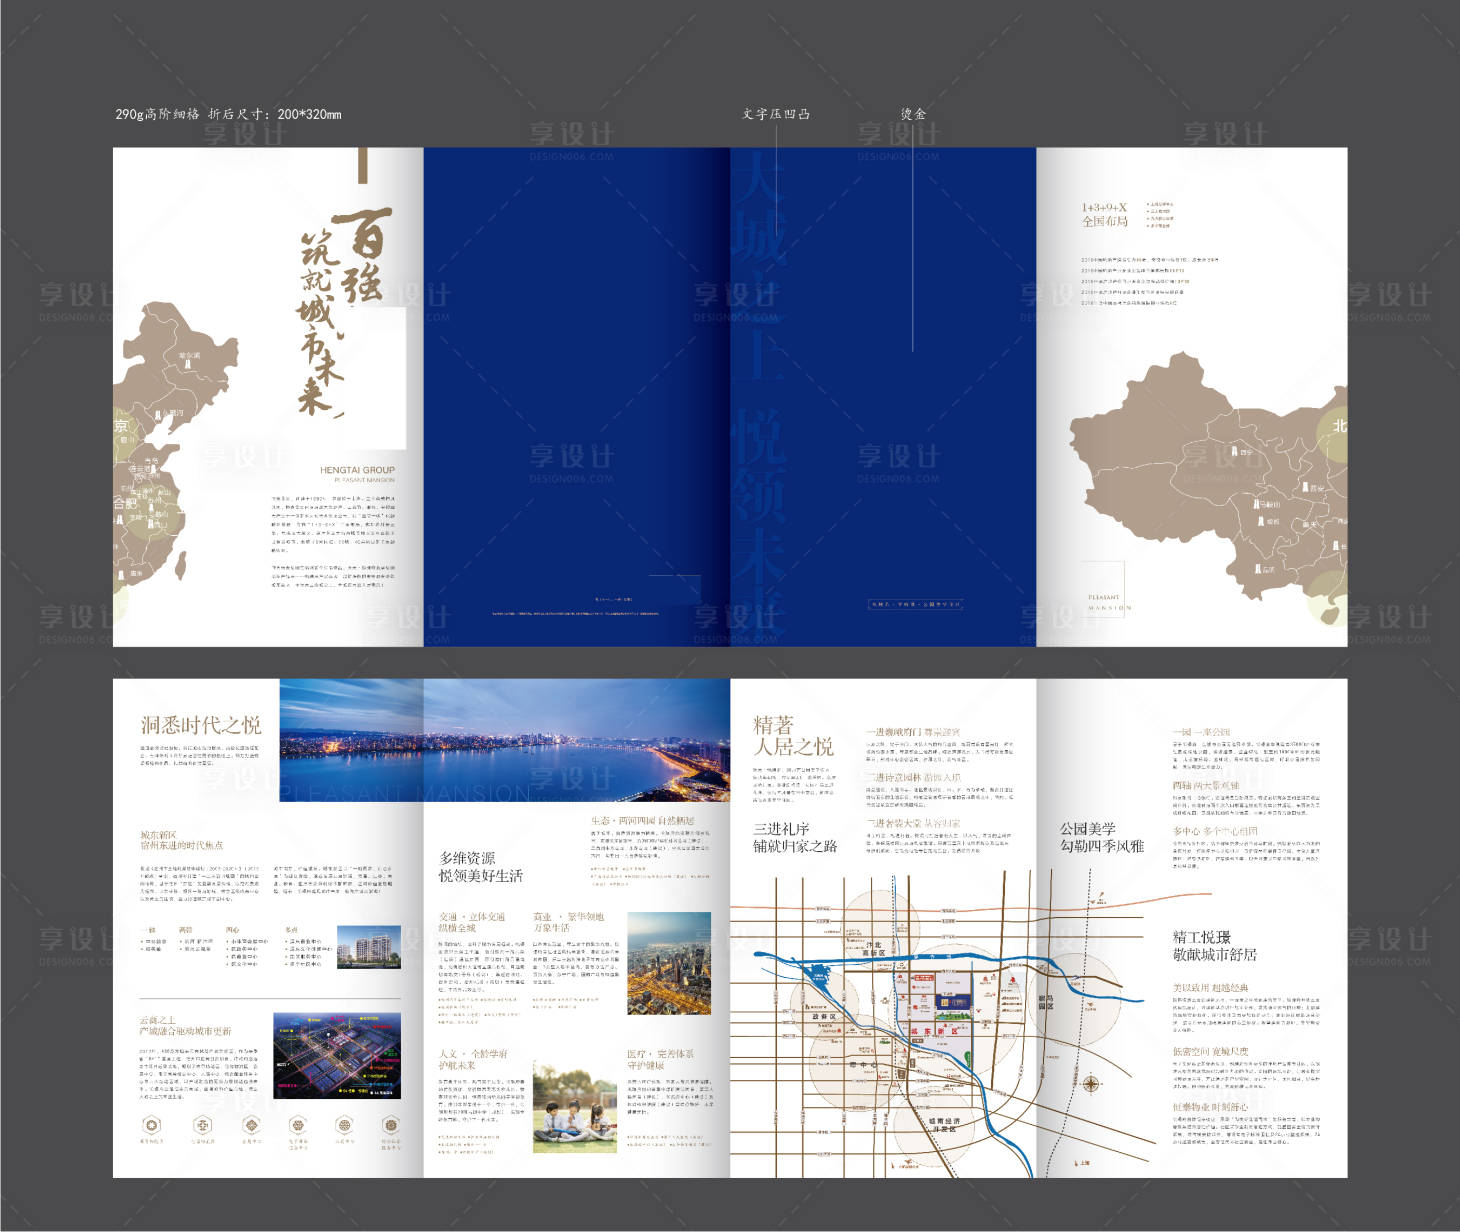Viewport: 1460px width, 1232px height.
Task: Click the dark blue project site marker on map
Action: coord(952,1002)
